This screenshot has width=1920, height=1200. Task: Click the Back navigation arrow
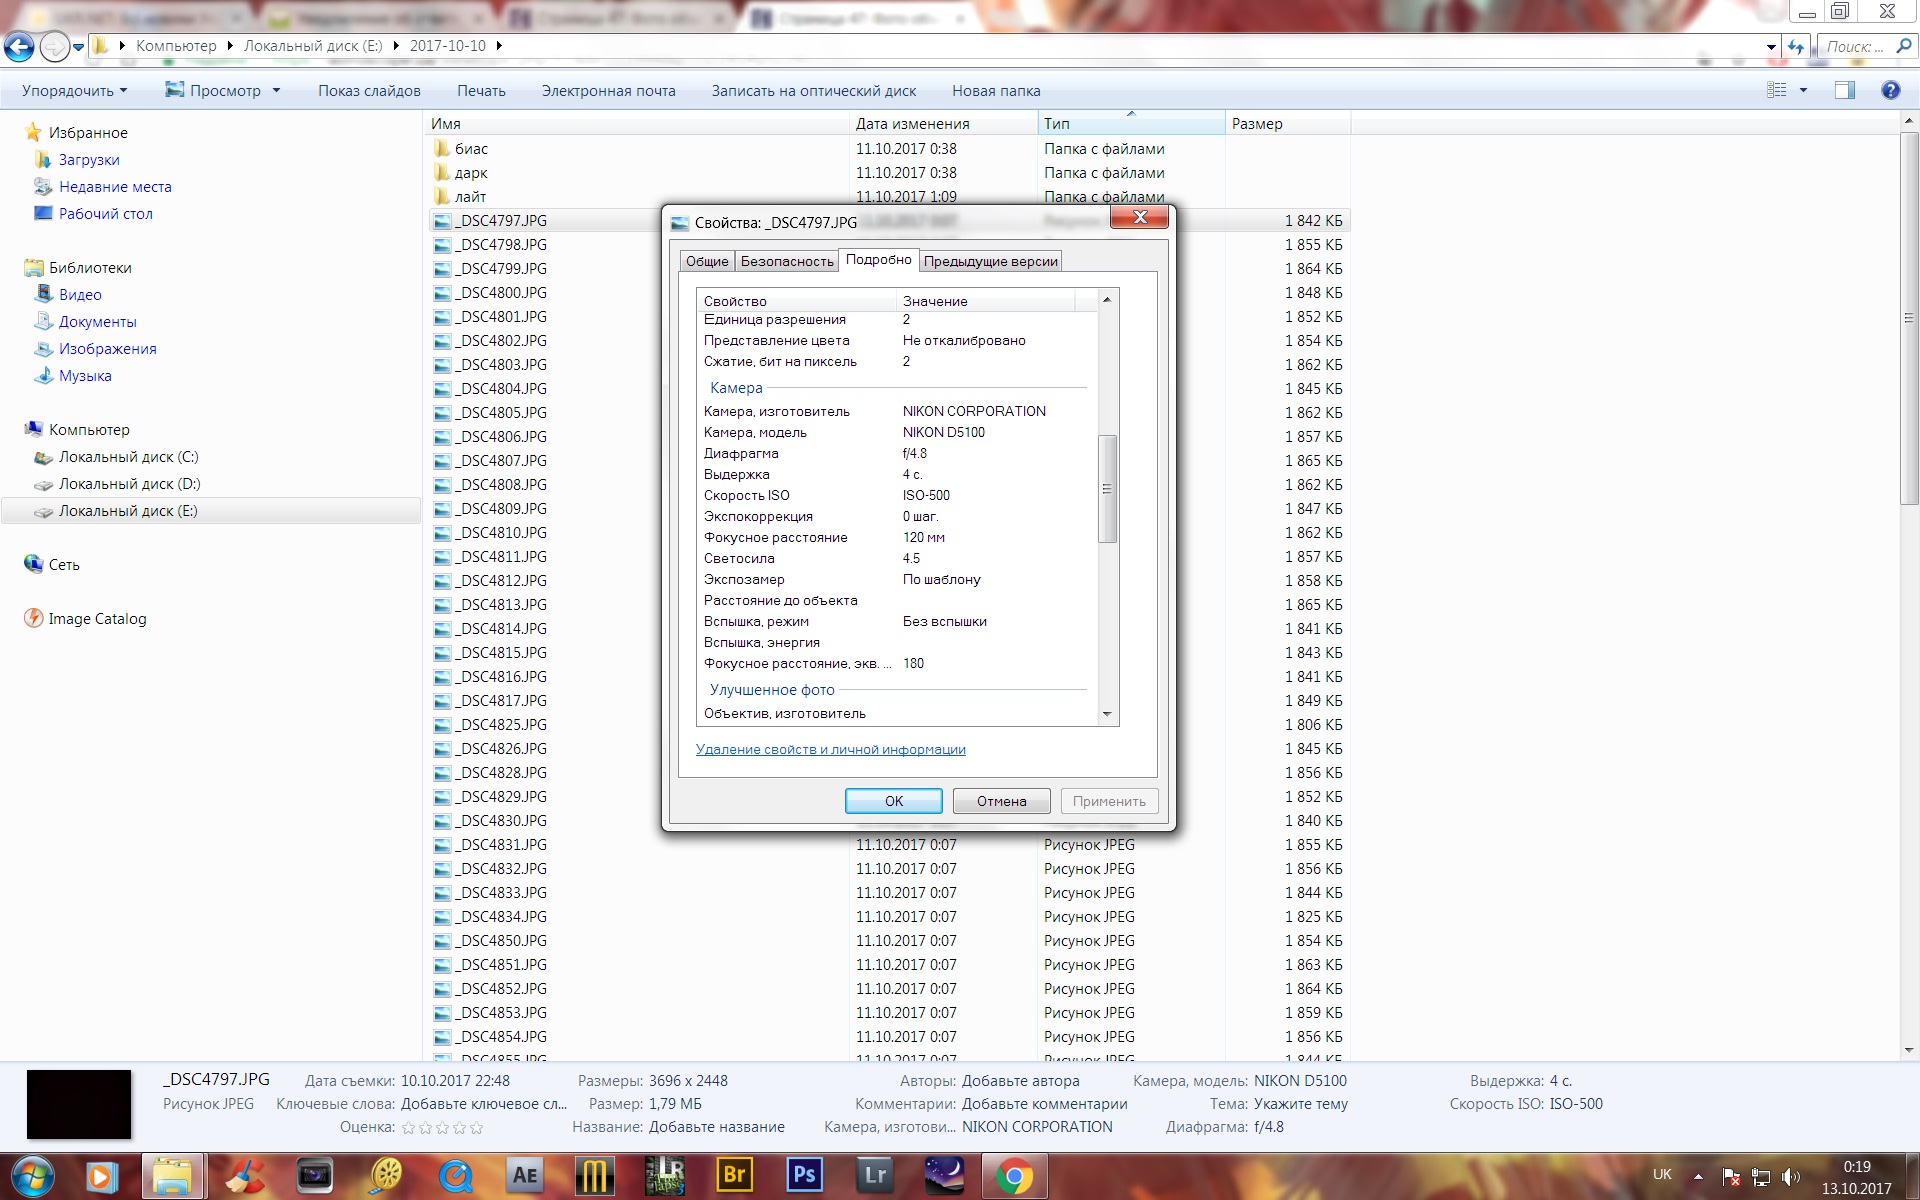pyautogui.click(x=19, y=46)
